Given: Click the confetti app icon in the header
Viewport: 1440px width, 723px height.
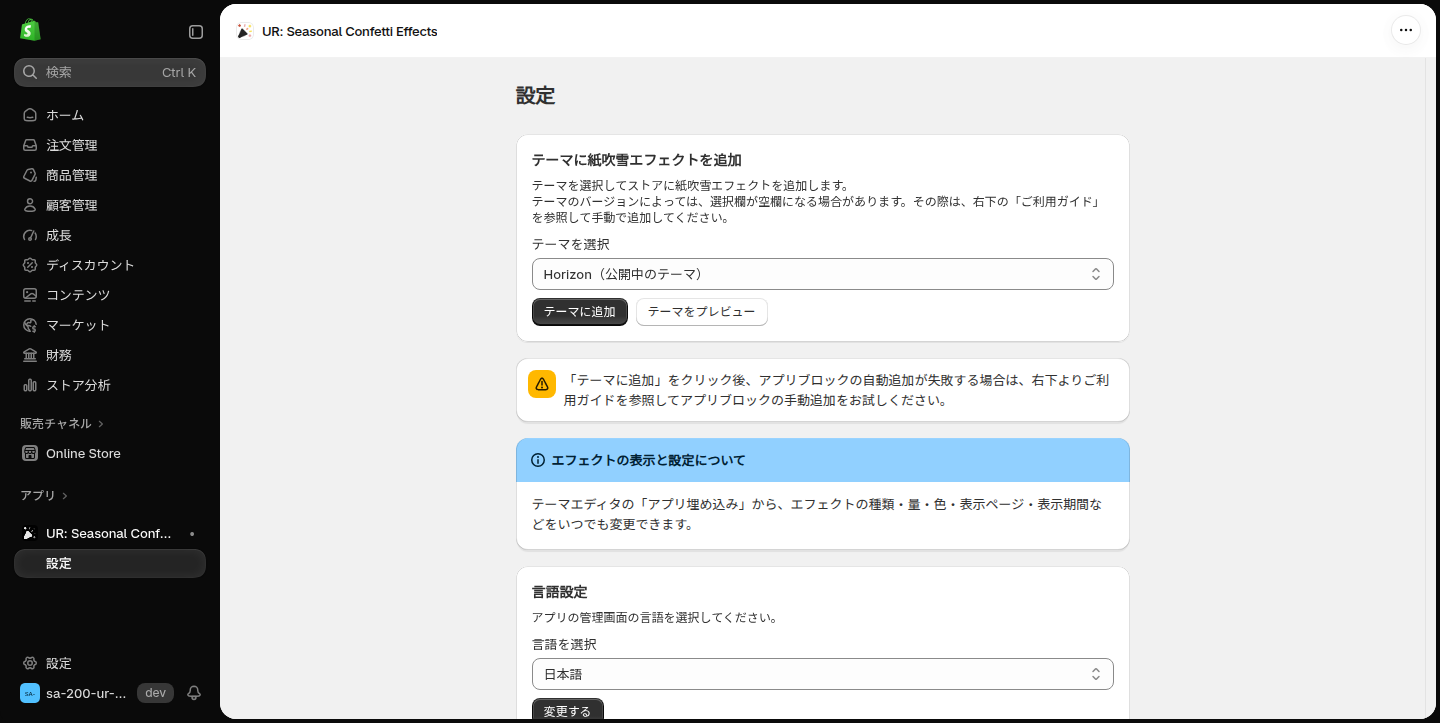Looking at the screenshot, I should 244,31.
